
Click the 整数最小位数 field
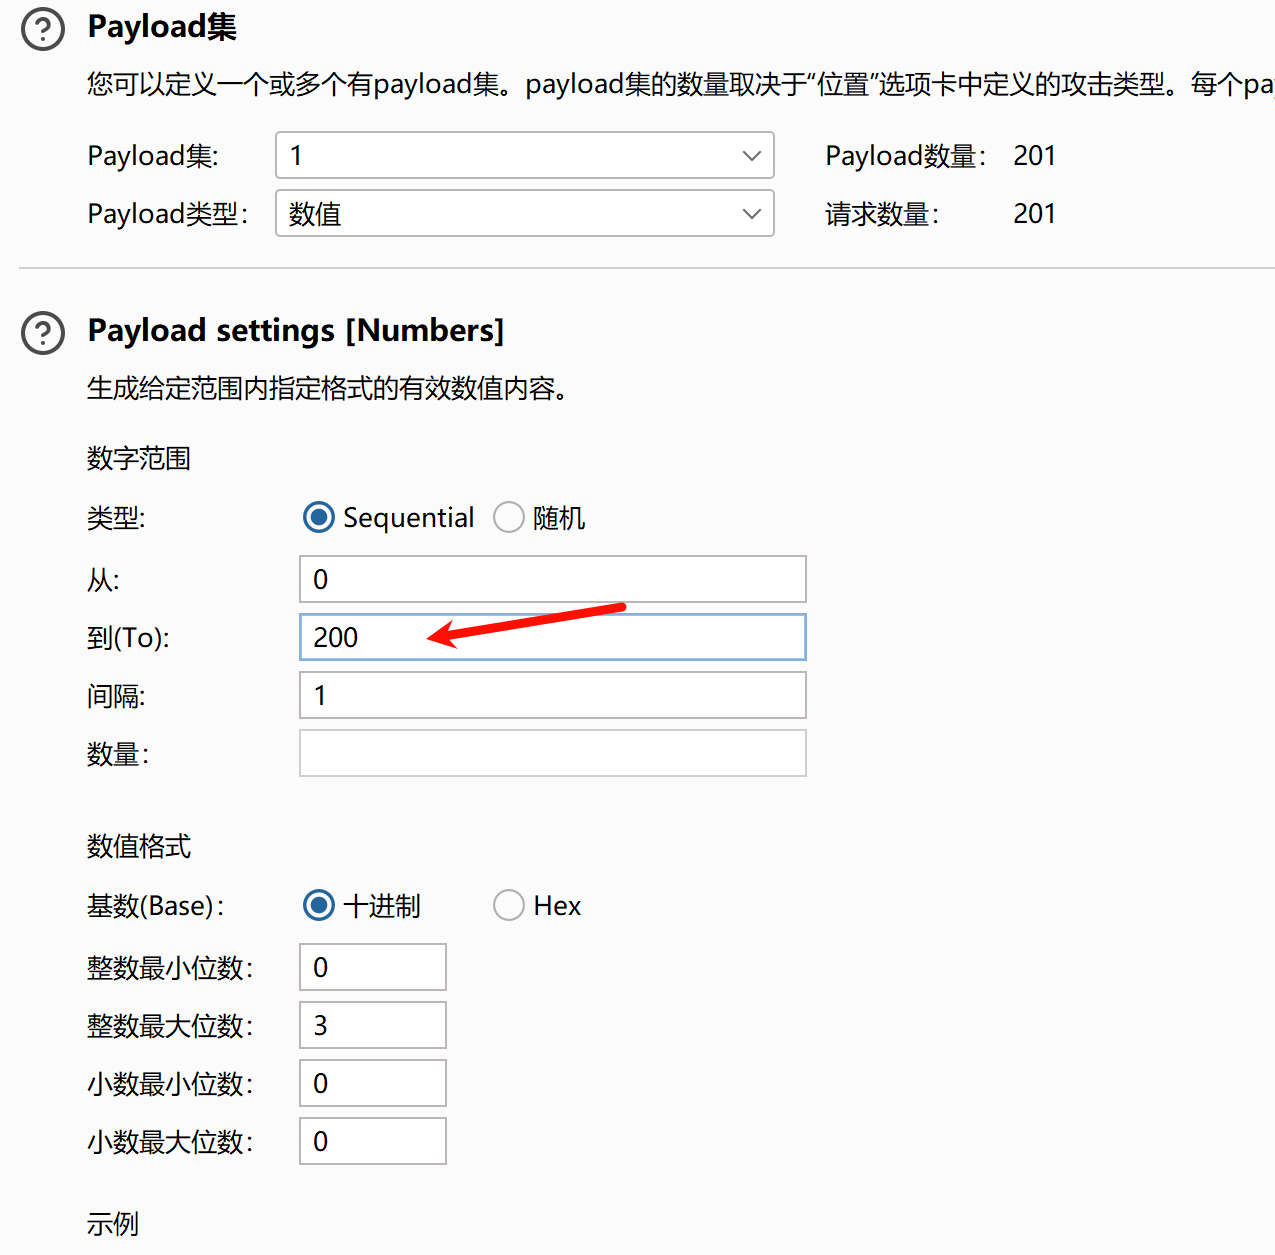point(372,967)
